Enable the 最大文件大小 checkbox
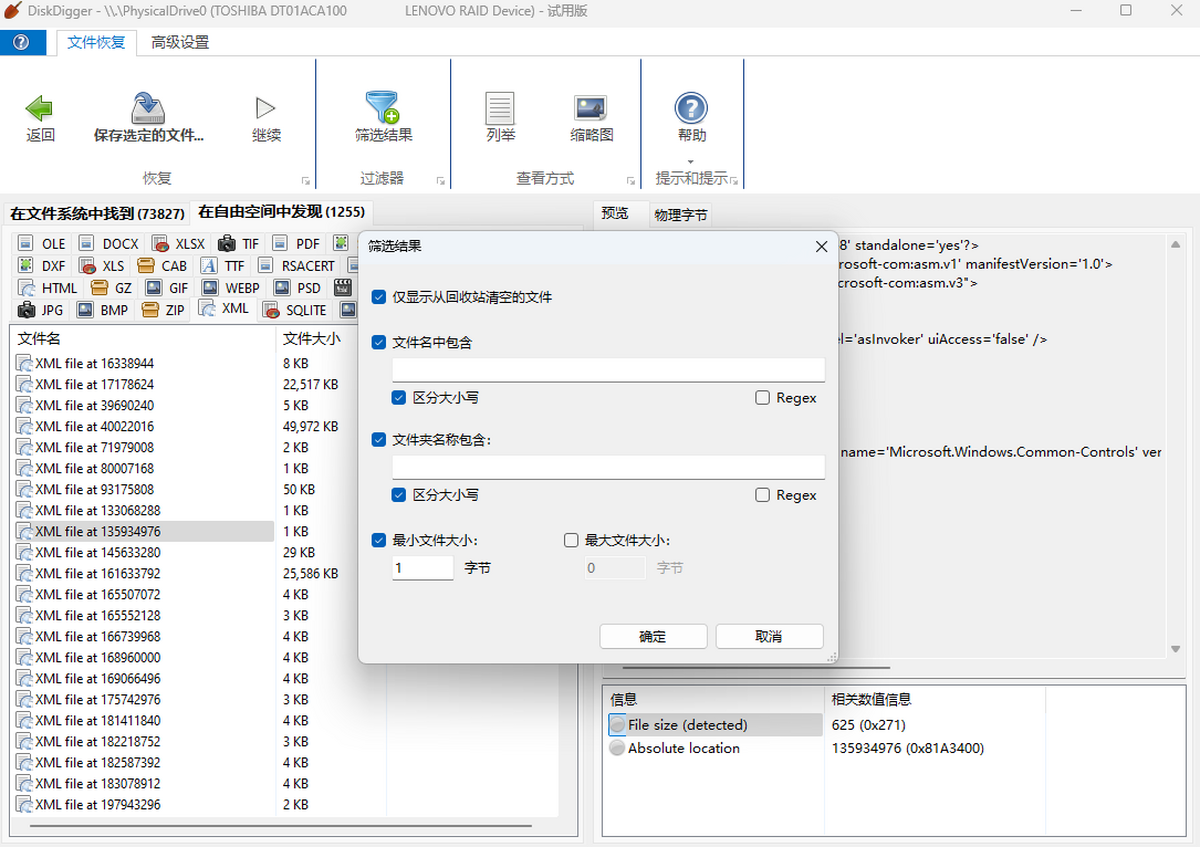The height and width of the screenshot is (847, 1200). tap(571, 540)
